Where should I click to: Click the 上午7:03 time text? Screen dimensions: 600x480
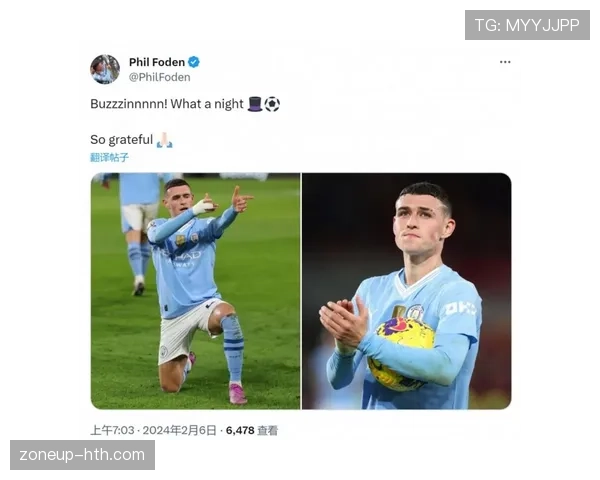(x=112, y=430)
